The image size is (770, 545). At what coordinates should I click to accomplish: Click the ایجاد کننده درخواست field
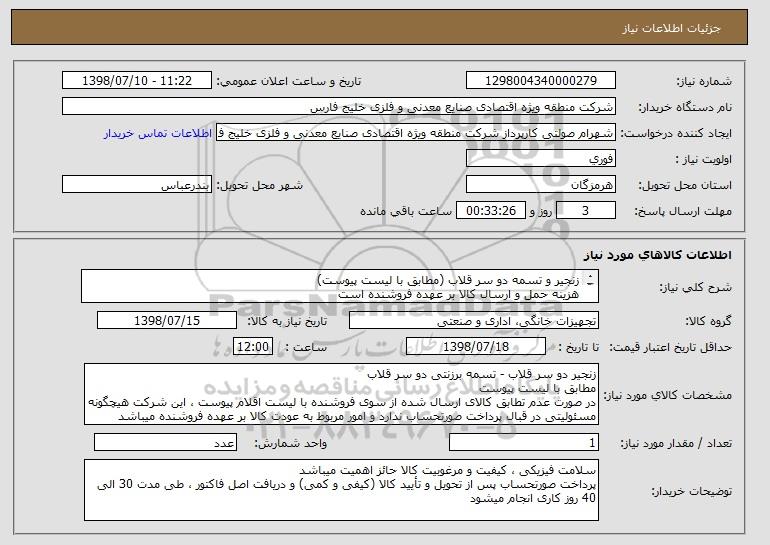pos(416,133)
